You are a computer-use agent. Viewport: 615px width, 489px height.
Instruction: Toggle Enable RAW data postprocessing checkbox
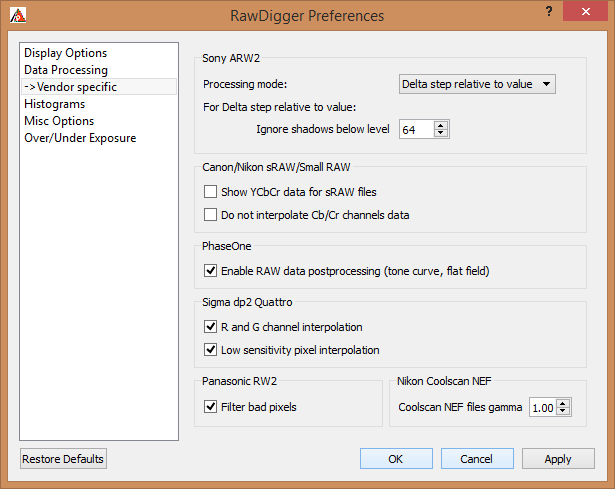tap(210, 271)
